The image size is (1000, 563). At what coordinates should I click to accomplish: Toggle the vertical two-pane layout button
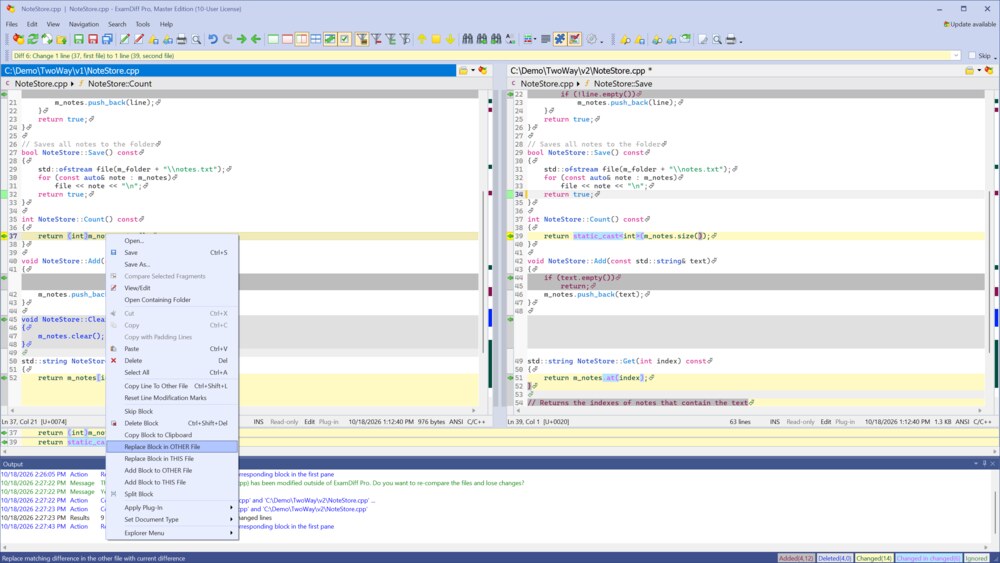[x=302, y=40]
